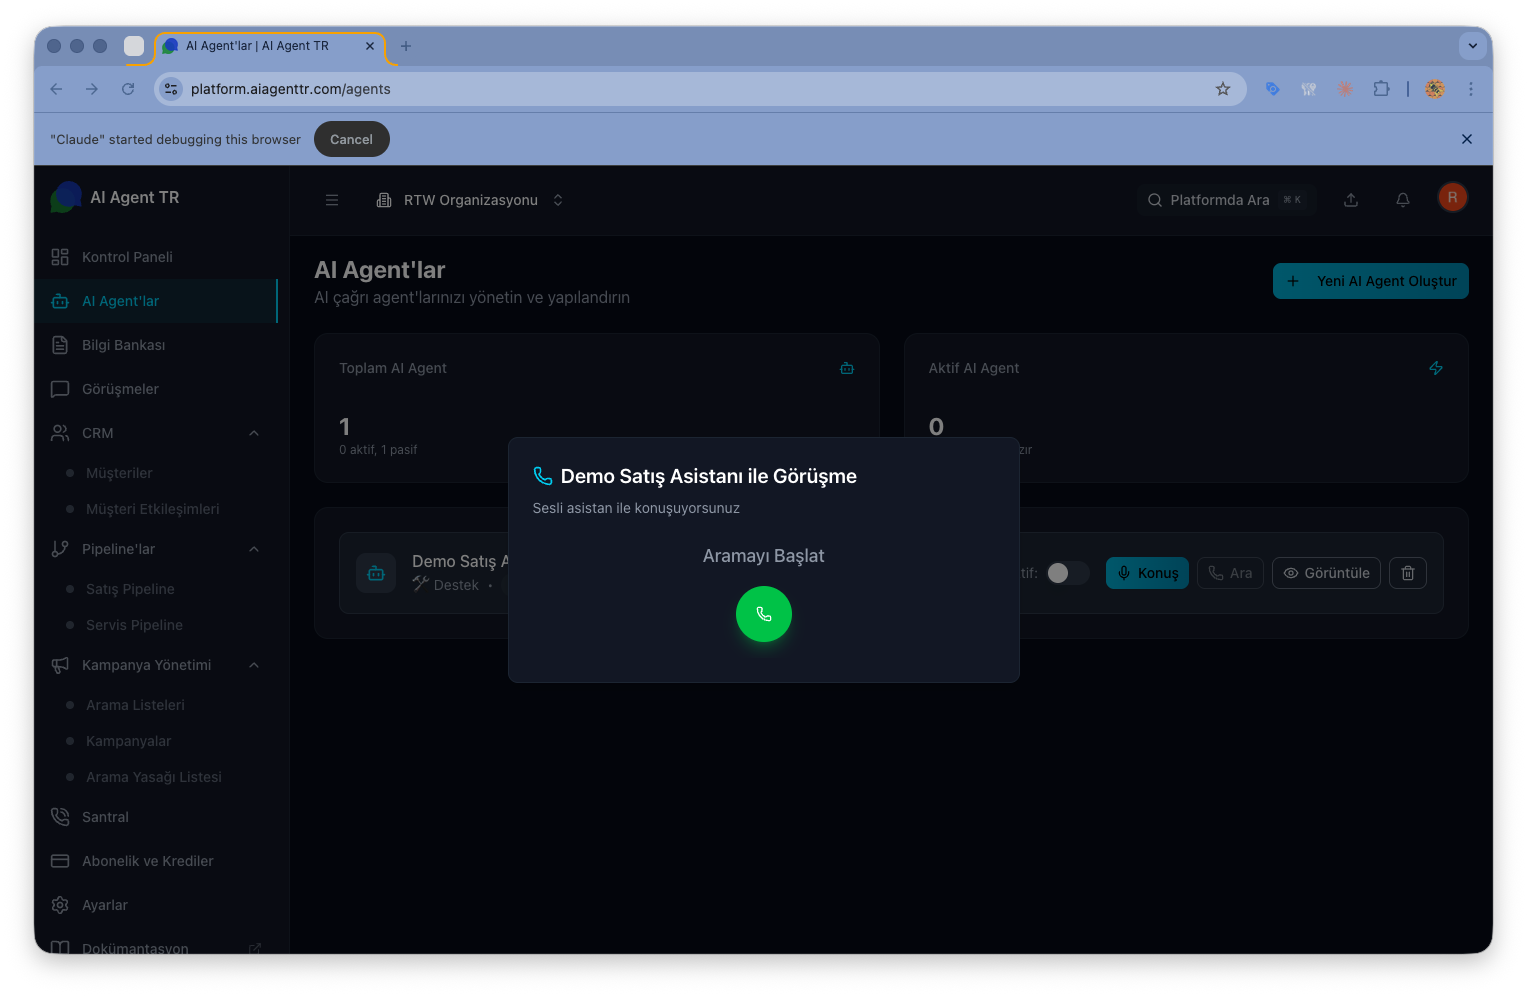Click the phone icon in dialog title
This screenshot has height=996, width=1527.
coord(543,476)
